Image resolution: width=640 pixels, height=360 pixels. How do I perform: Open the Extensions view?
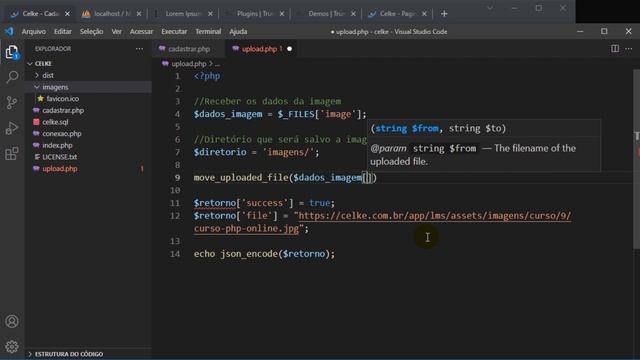pyautogui.click(x=12, y=153)
